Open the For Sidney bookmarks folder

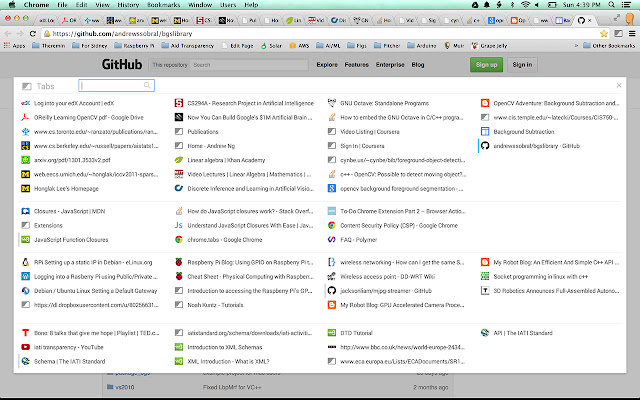[90, 46]
